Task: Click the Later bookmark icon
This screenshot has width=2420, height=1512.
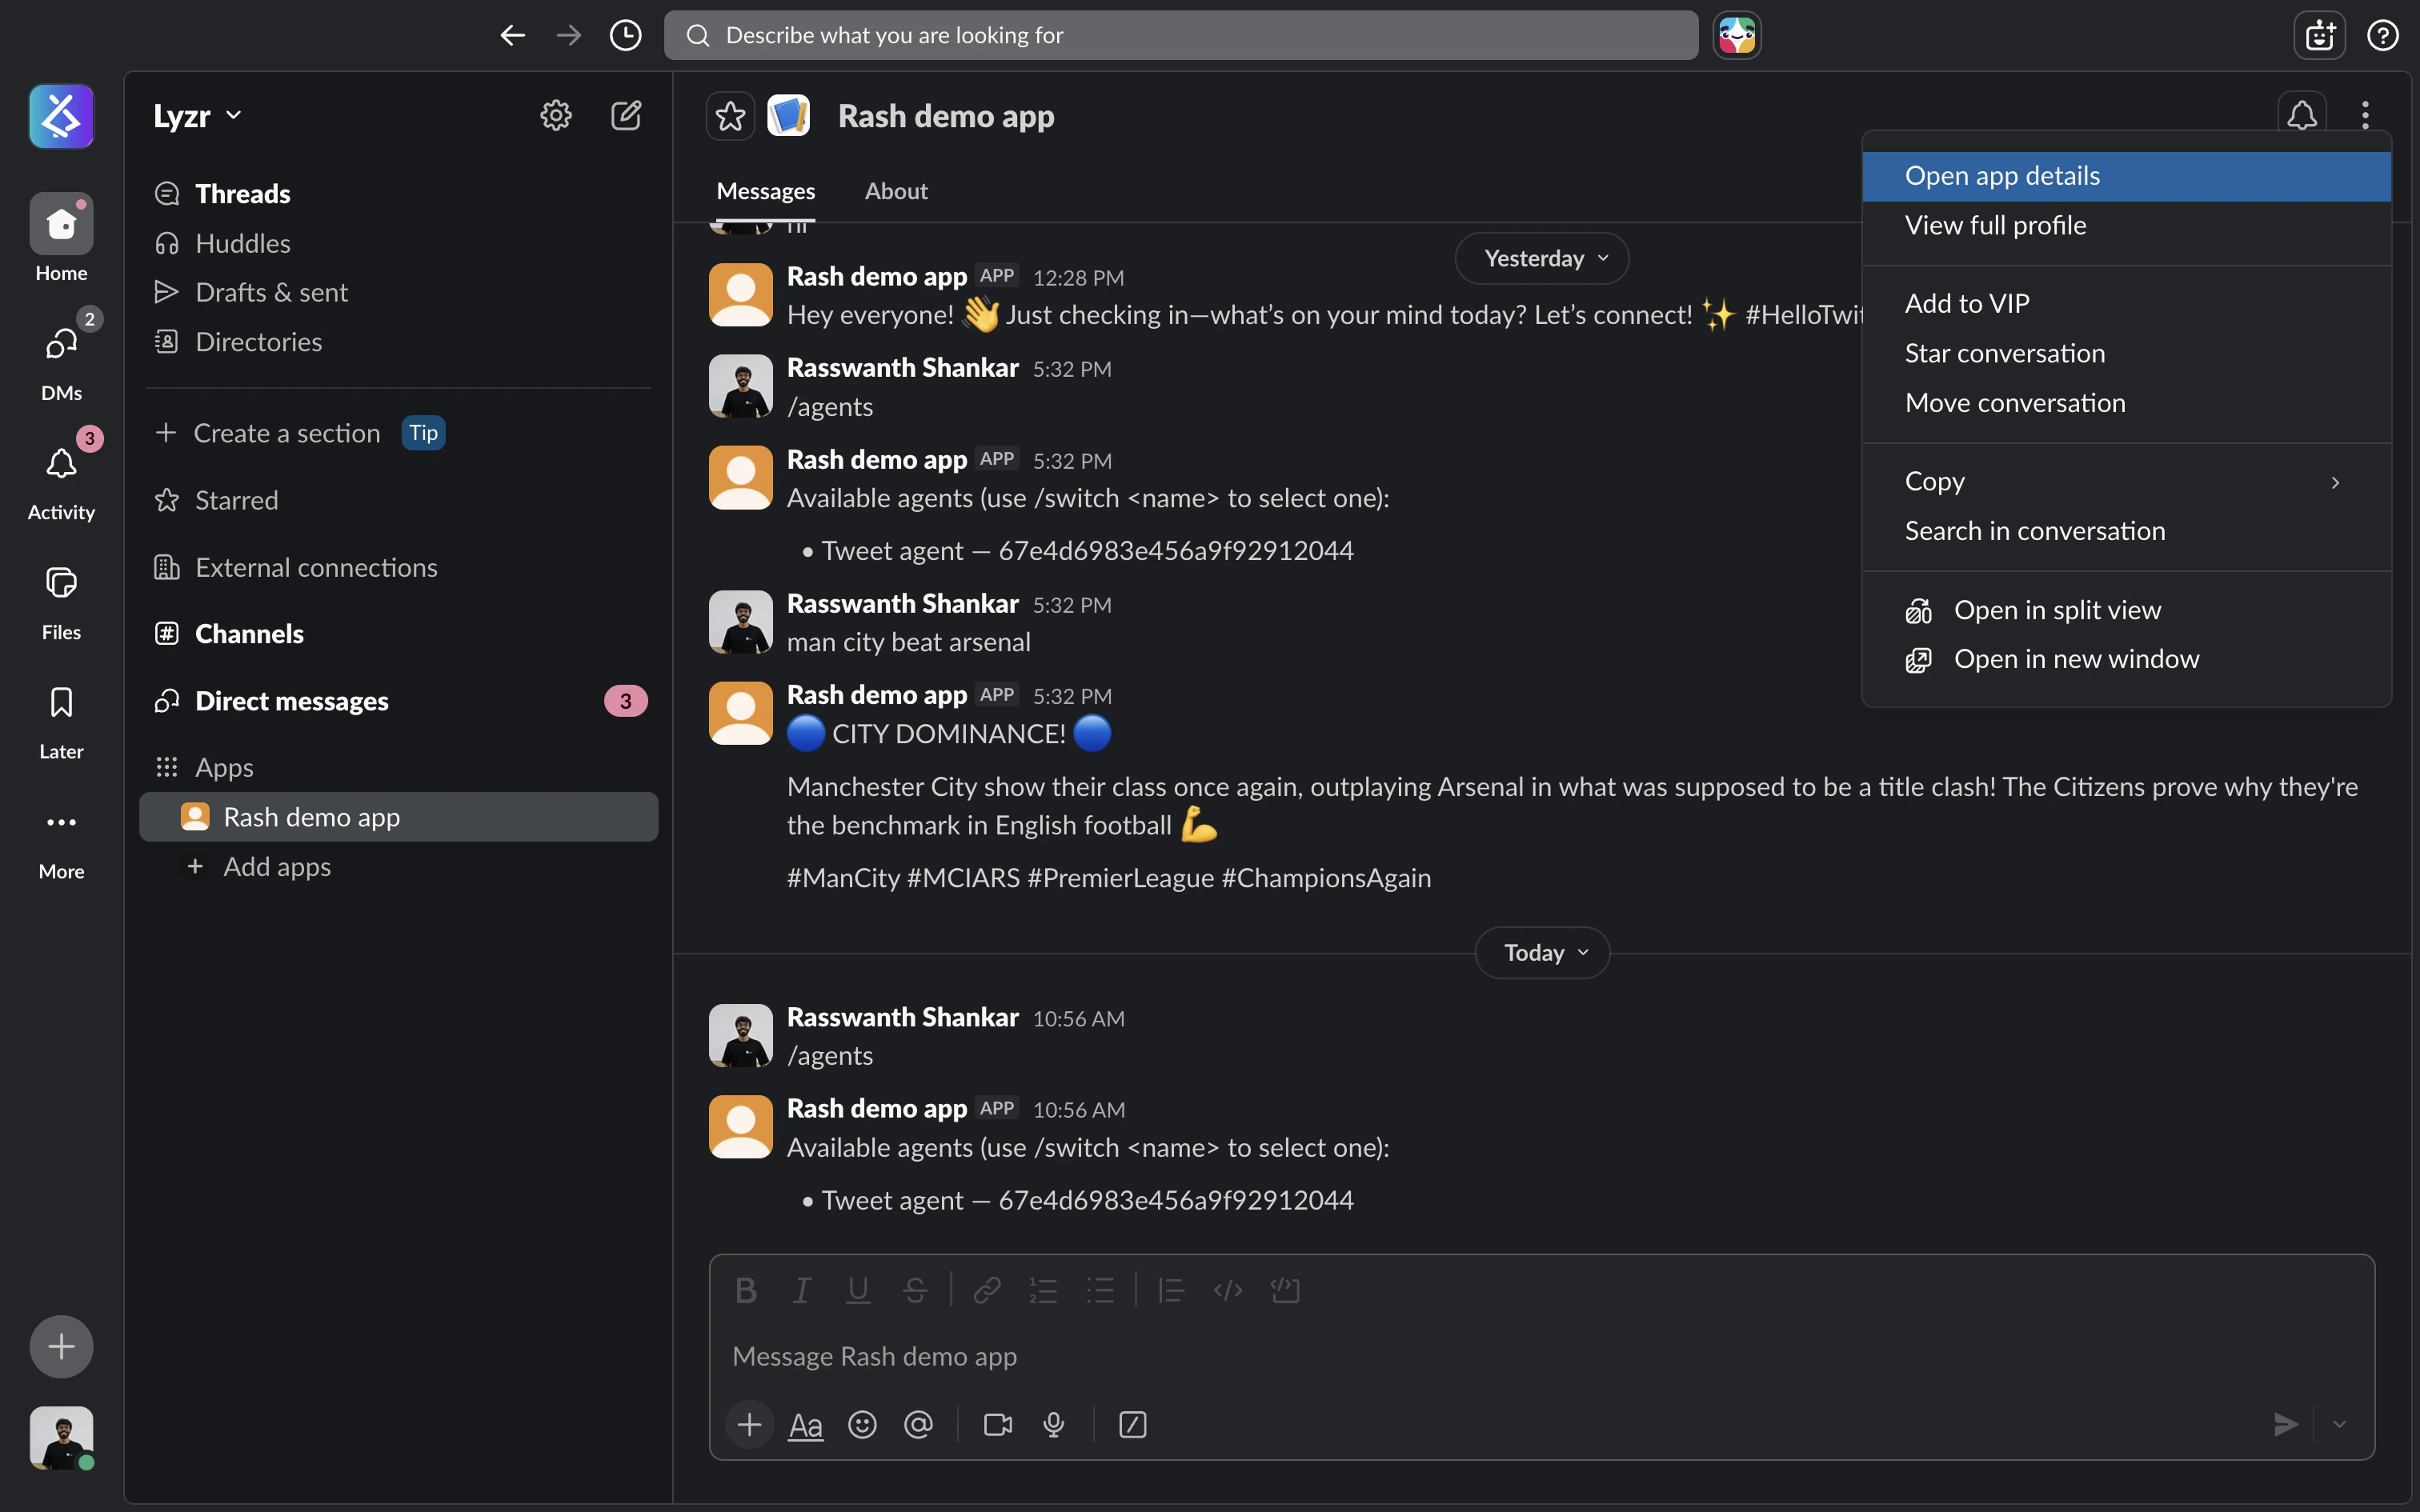Action: click(x=61, y=704)
